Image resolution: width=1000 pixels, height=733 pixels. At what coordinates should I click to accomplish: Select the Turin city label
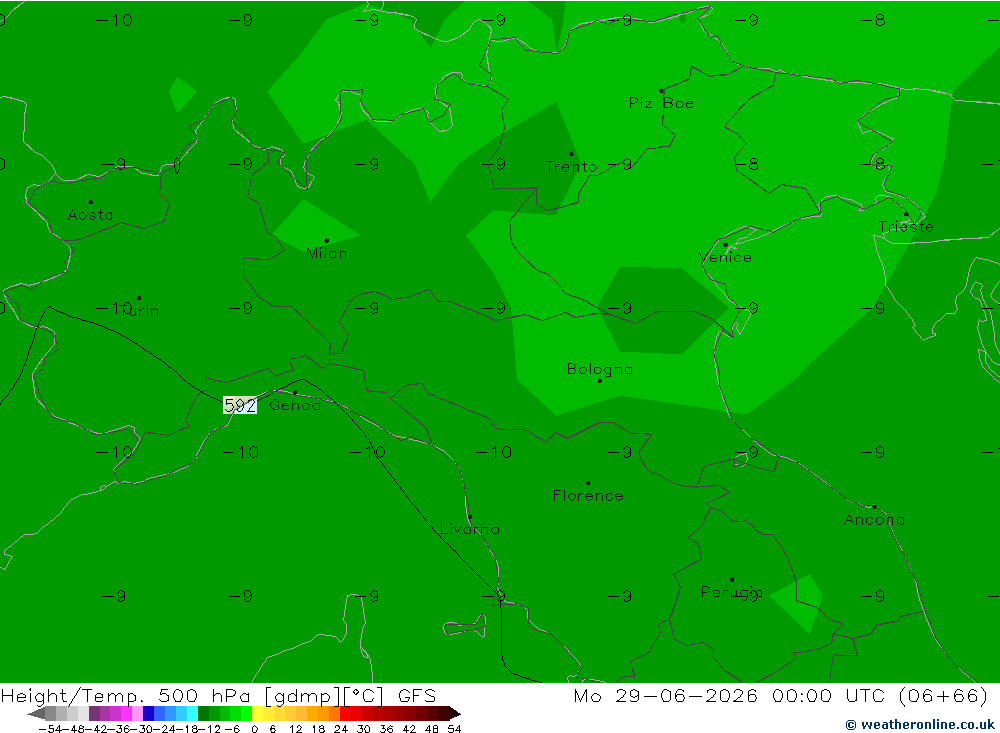140,311
